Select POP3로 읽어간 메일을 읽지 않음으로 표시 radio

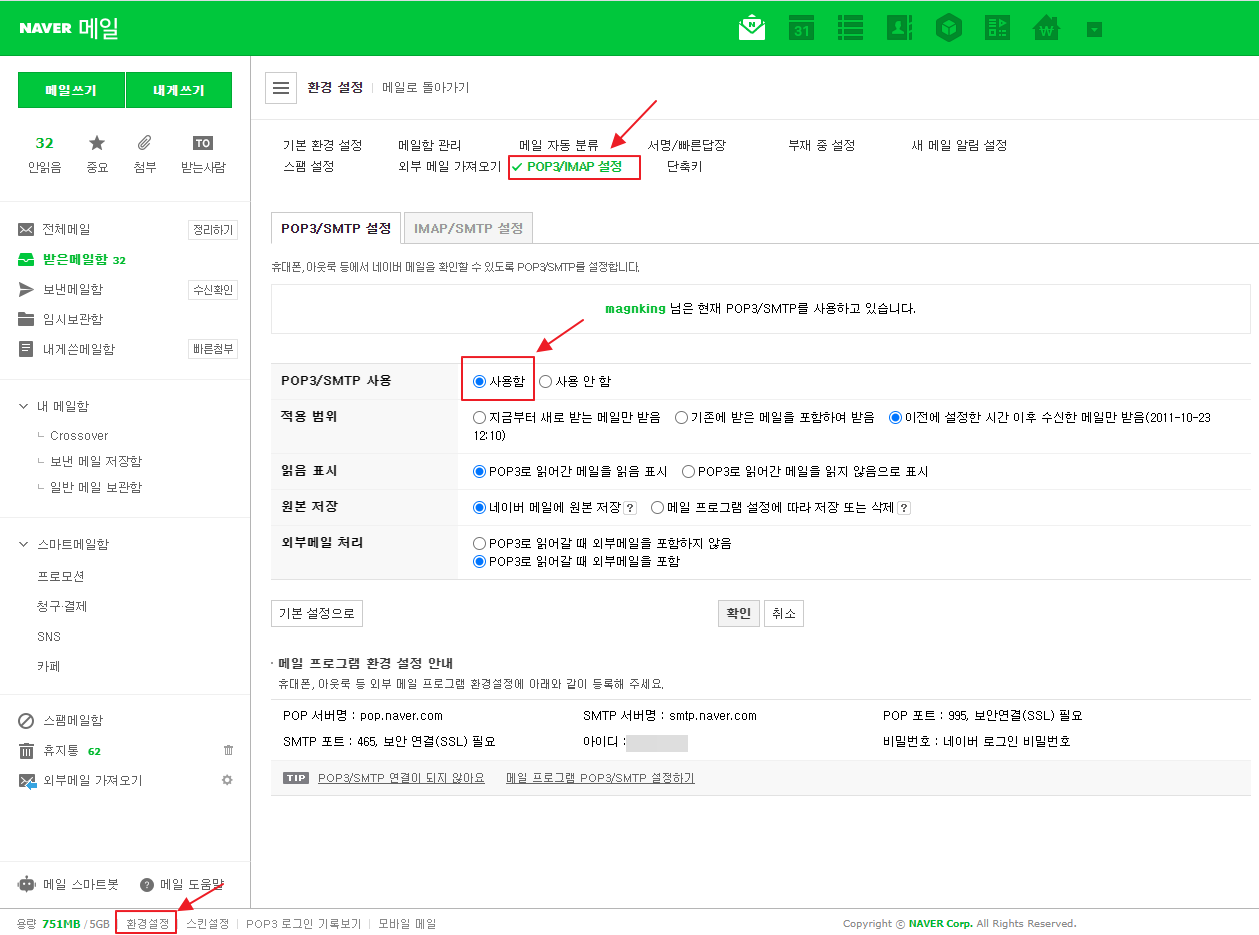(x=688, y=471)
